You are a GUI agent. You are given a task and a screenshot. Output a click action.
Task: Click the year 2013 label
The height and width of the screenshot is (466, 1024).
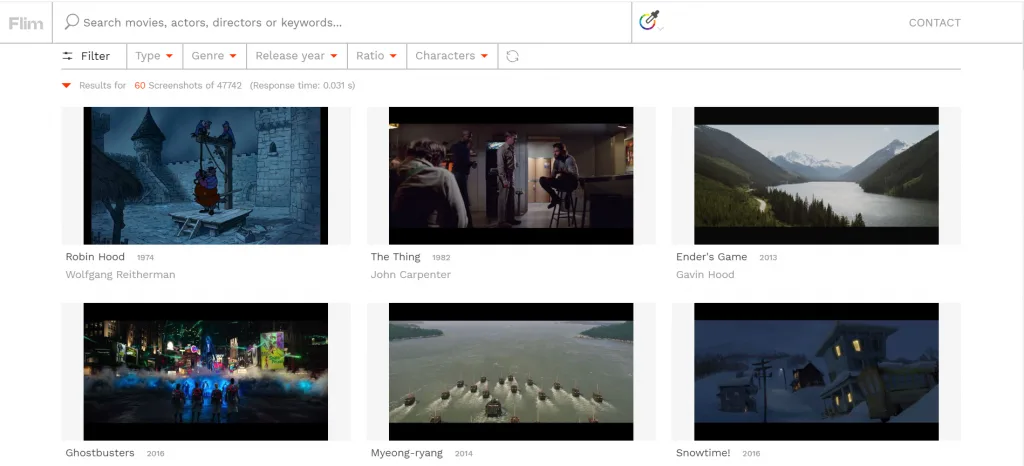tap(768, 258)
